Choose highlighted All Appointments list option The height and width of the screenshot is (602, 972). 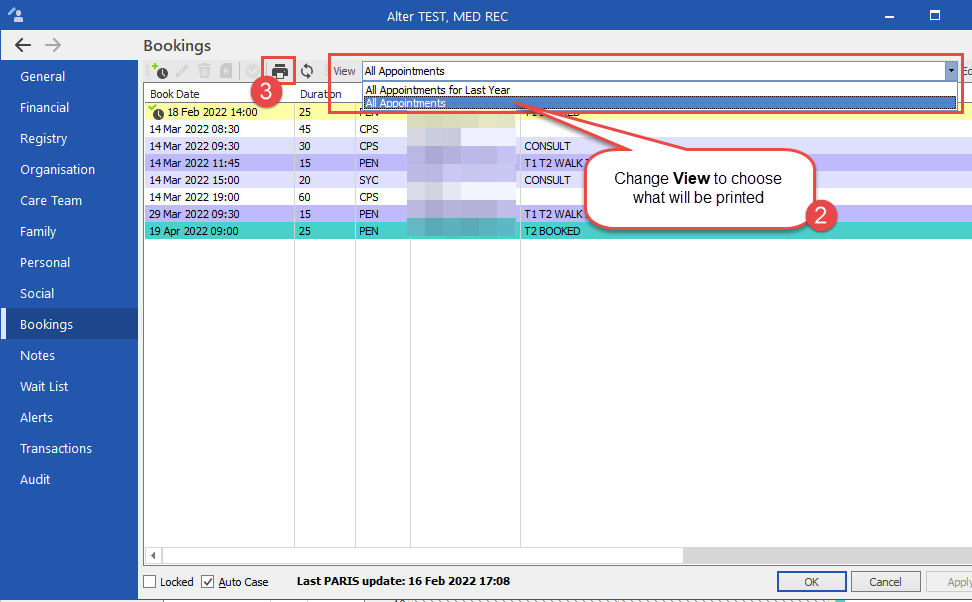click(x=660, y=103)
